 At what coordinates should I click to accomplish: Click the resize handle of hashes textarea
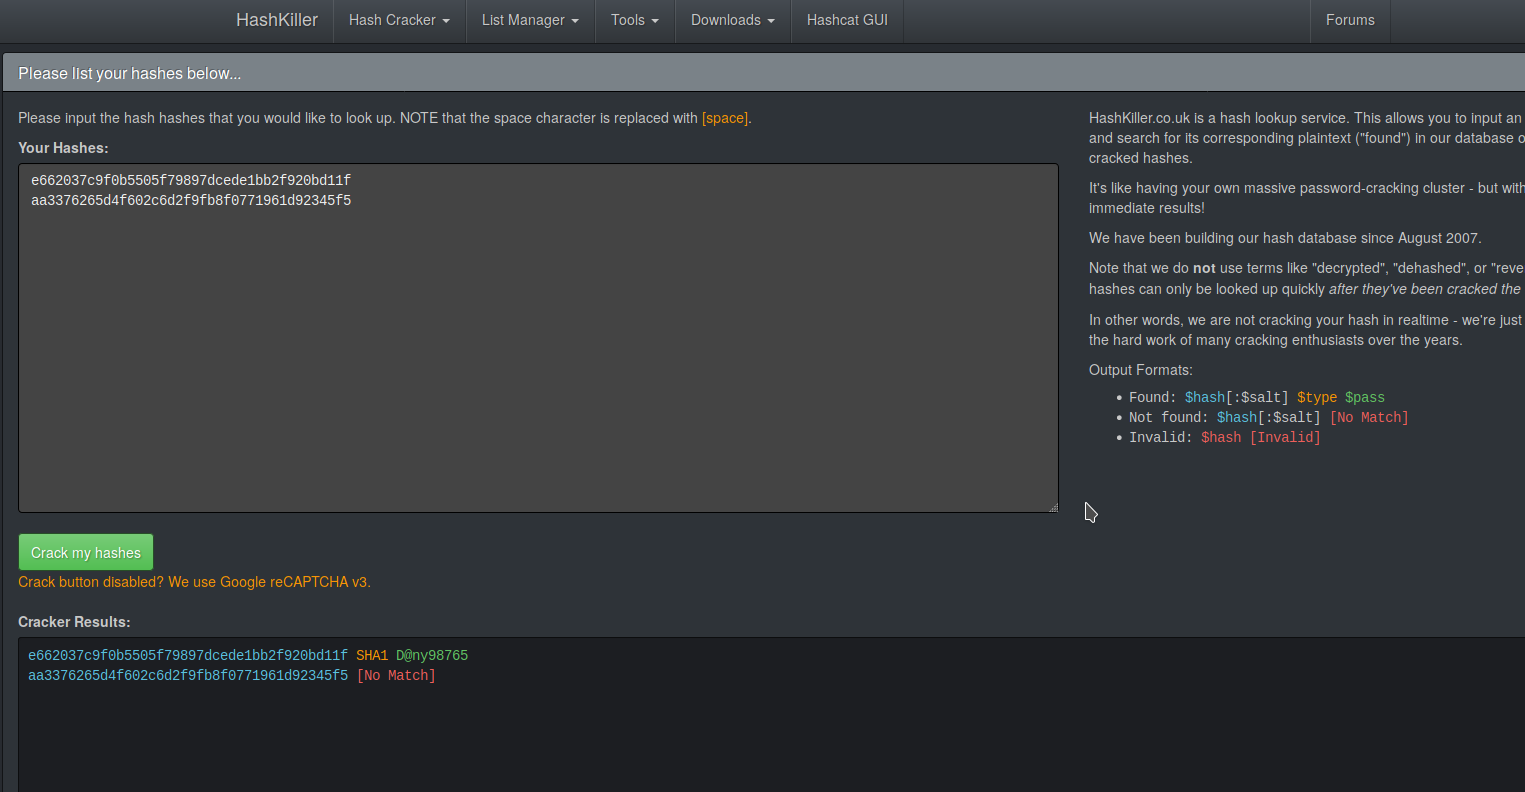click(1053, 507)
